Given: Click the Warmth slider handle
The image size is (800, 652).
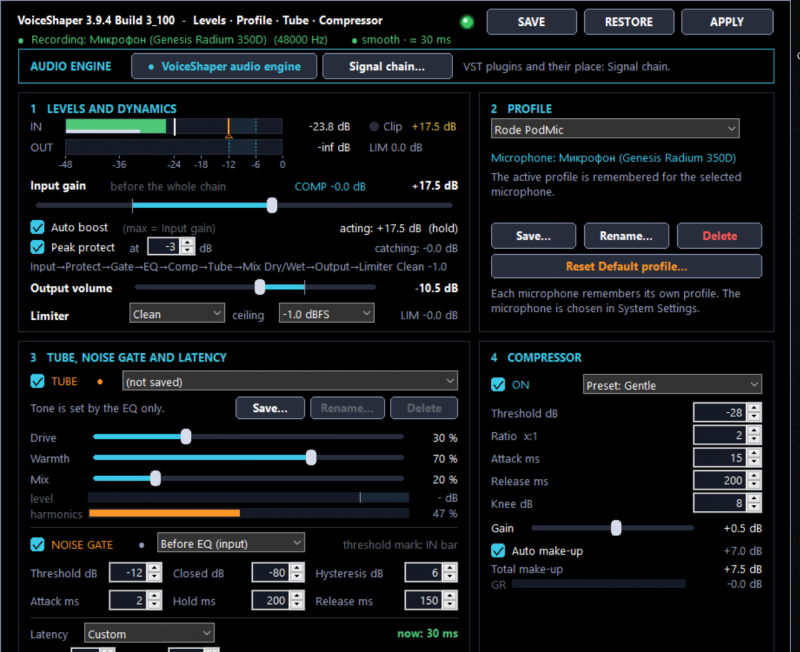Looking at the screenshot, I should 311,458.
